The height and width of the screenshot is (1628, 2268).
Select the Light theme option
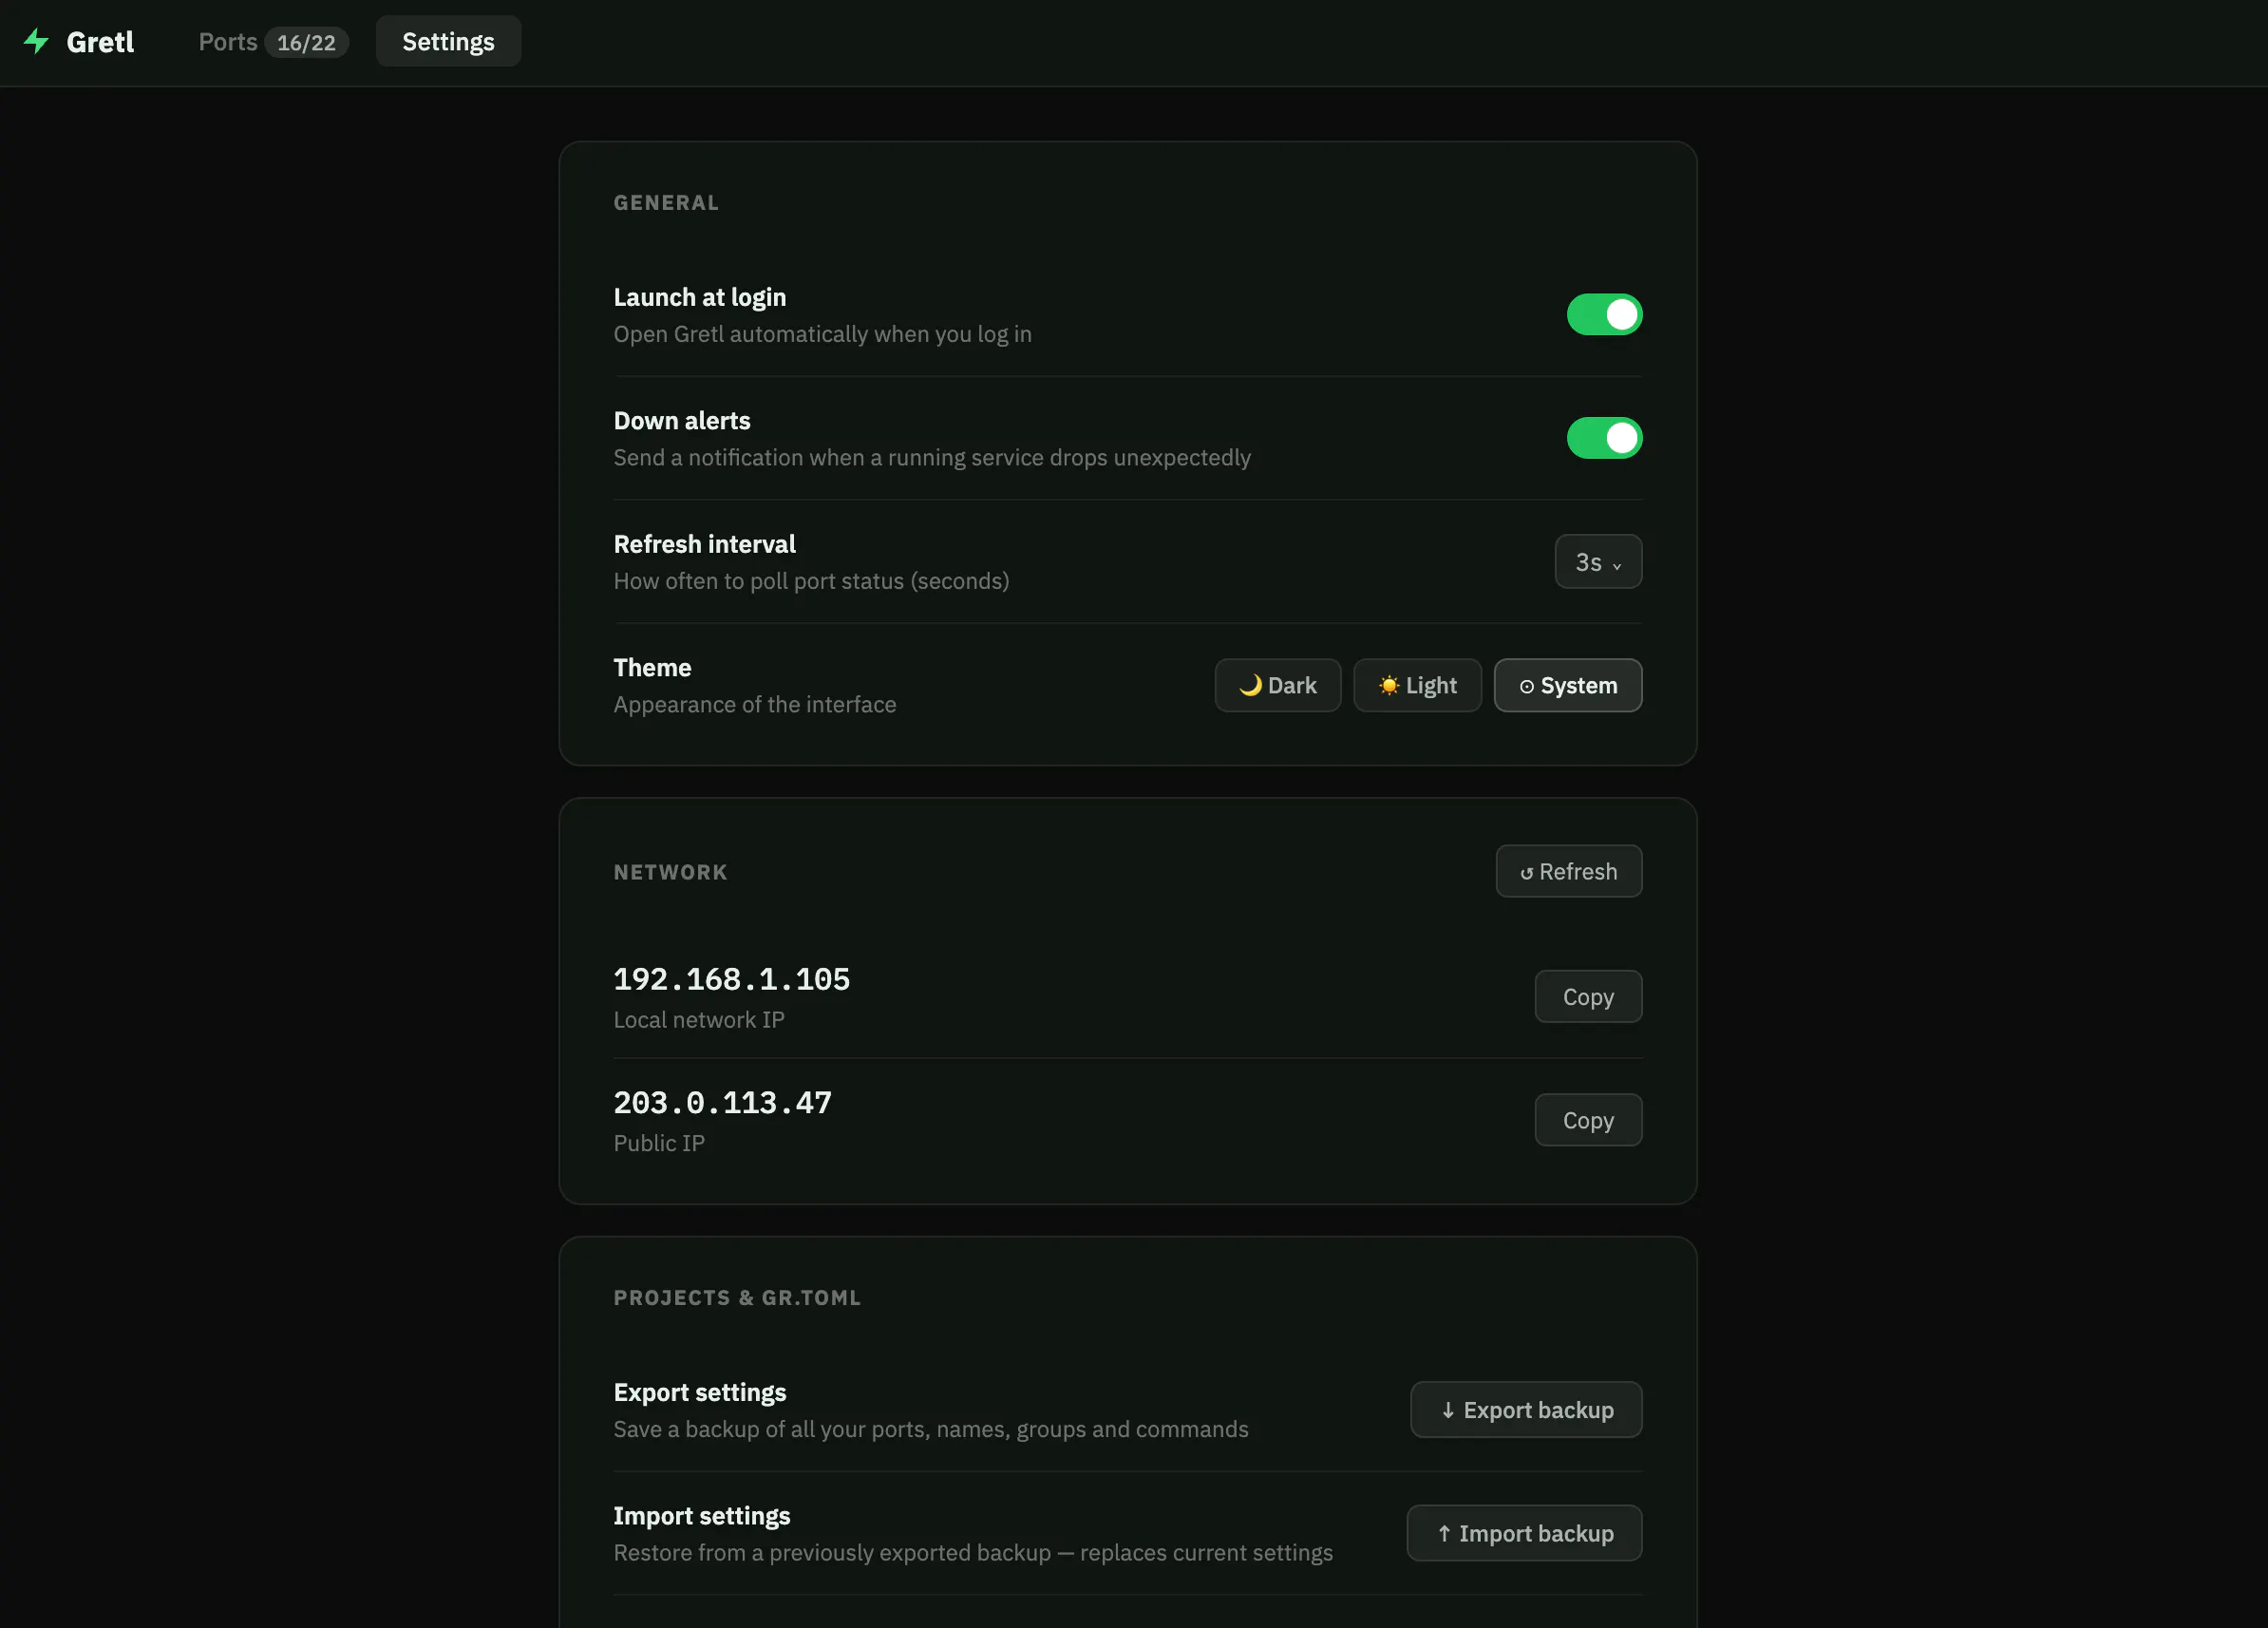(1417, 686)
